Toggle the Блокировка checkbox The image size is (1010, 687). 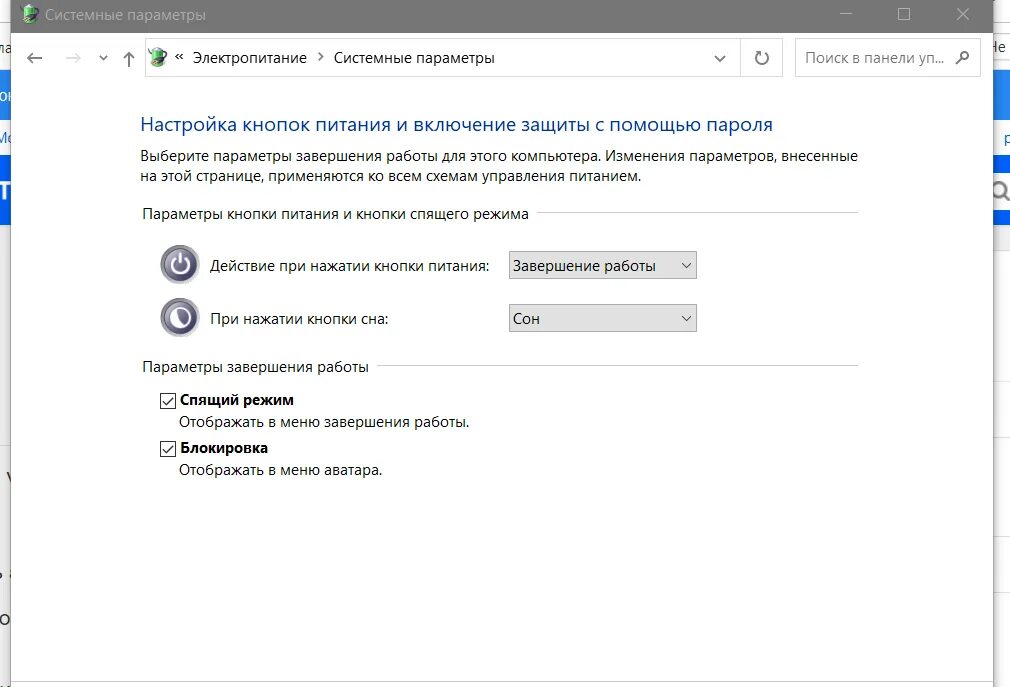[x=168, y=449]
